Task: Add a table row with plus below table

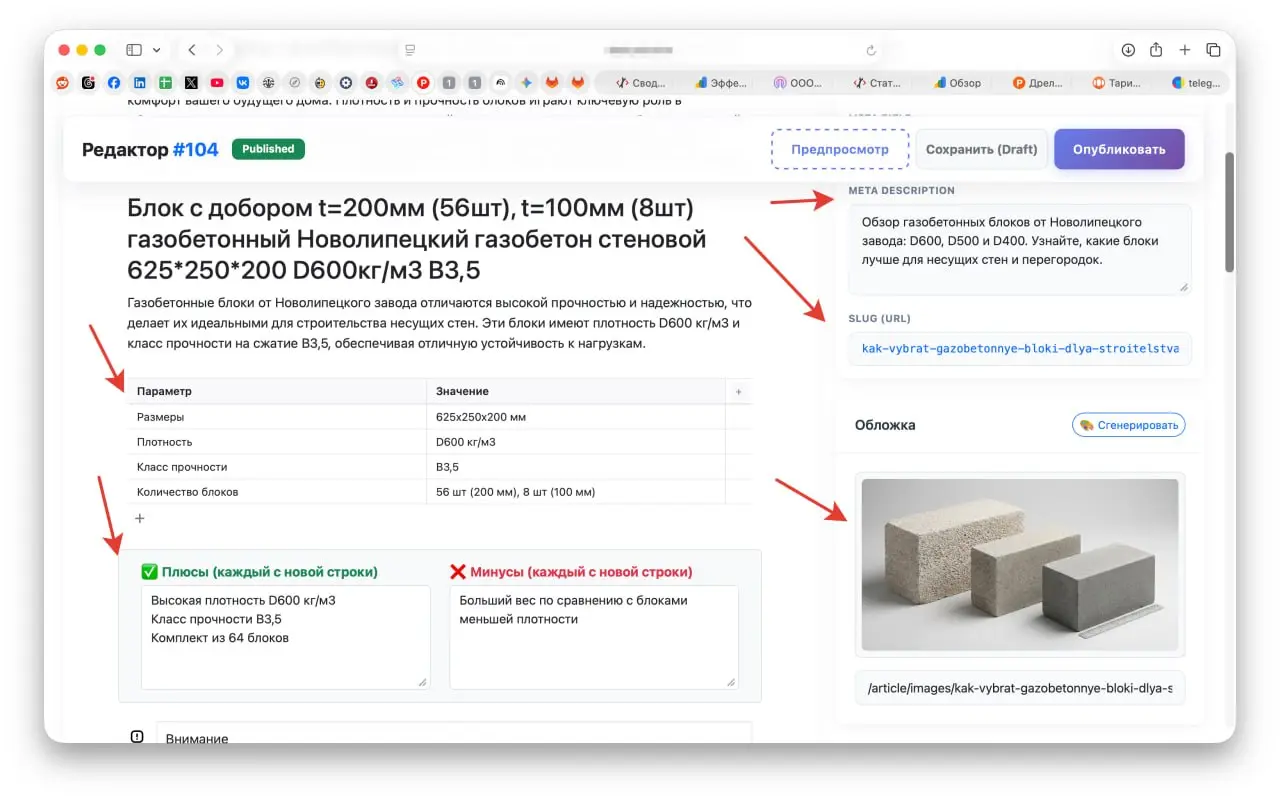Action: (140, 518)
